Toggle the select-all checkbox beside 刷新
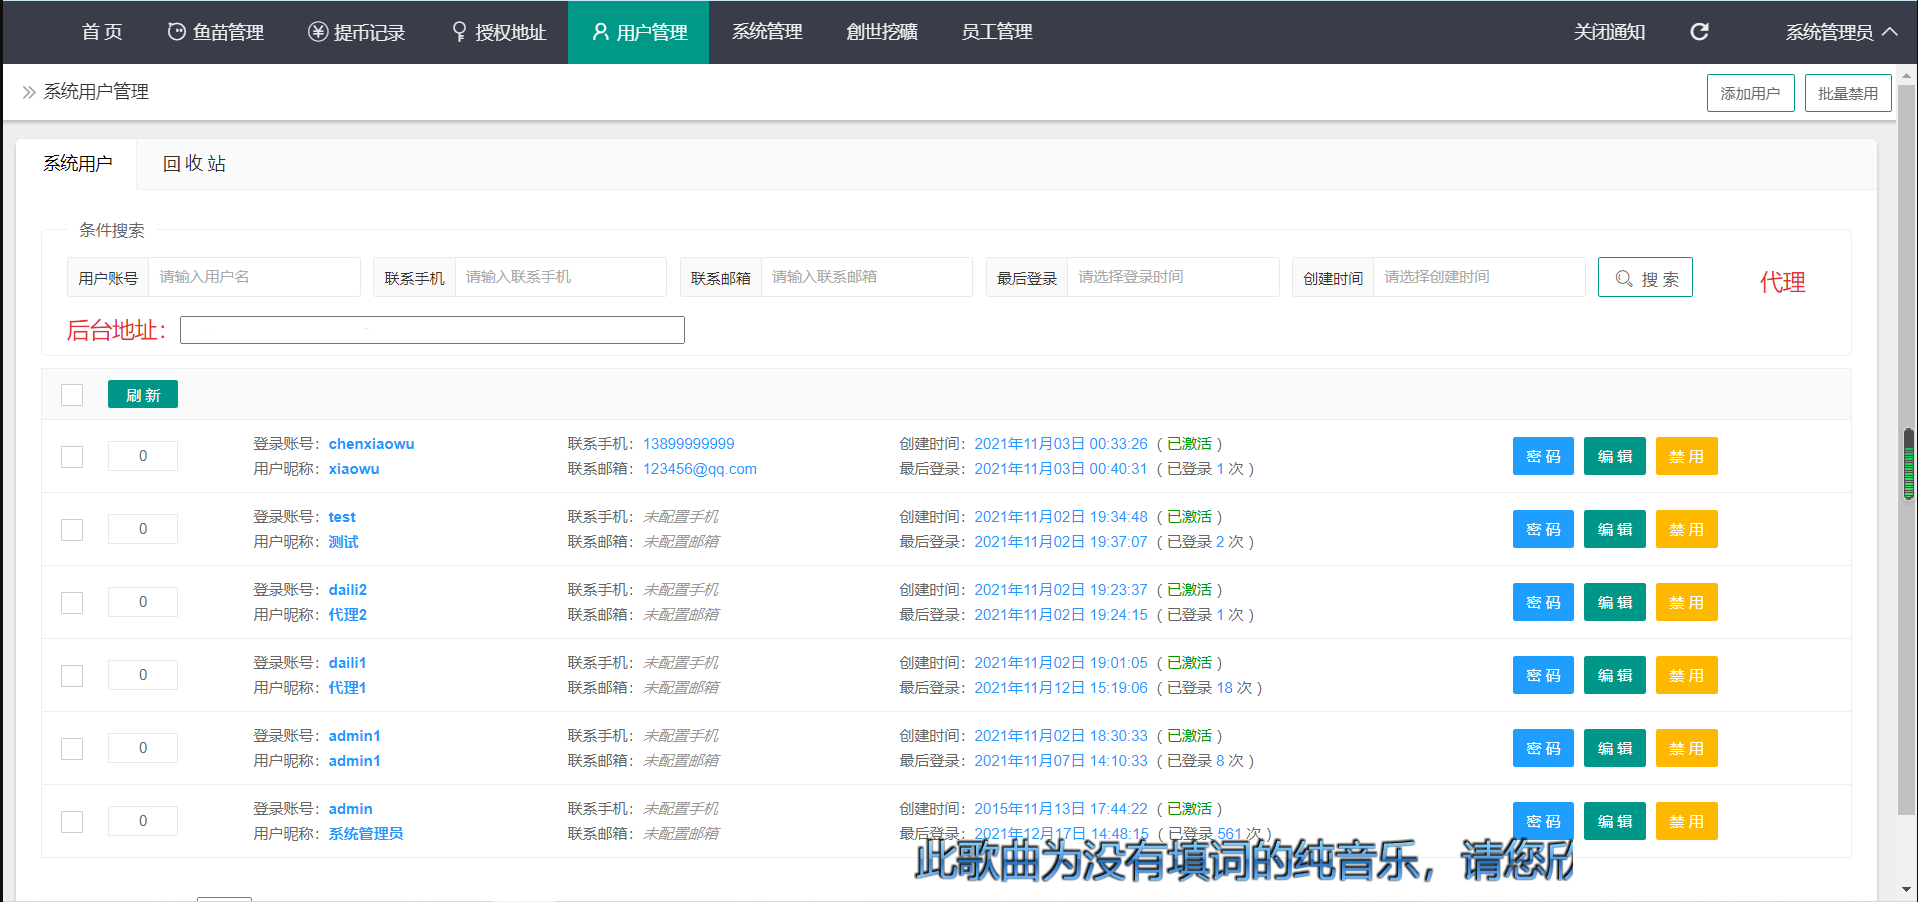 72,395
